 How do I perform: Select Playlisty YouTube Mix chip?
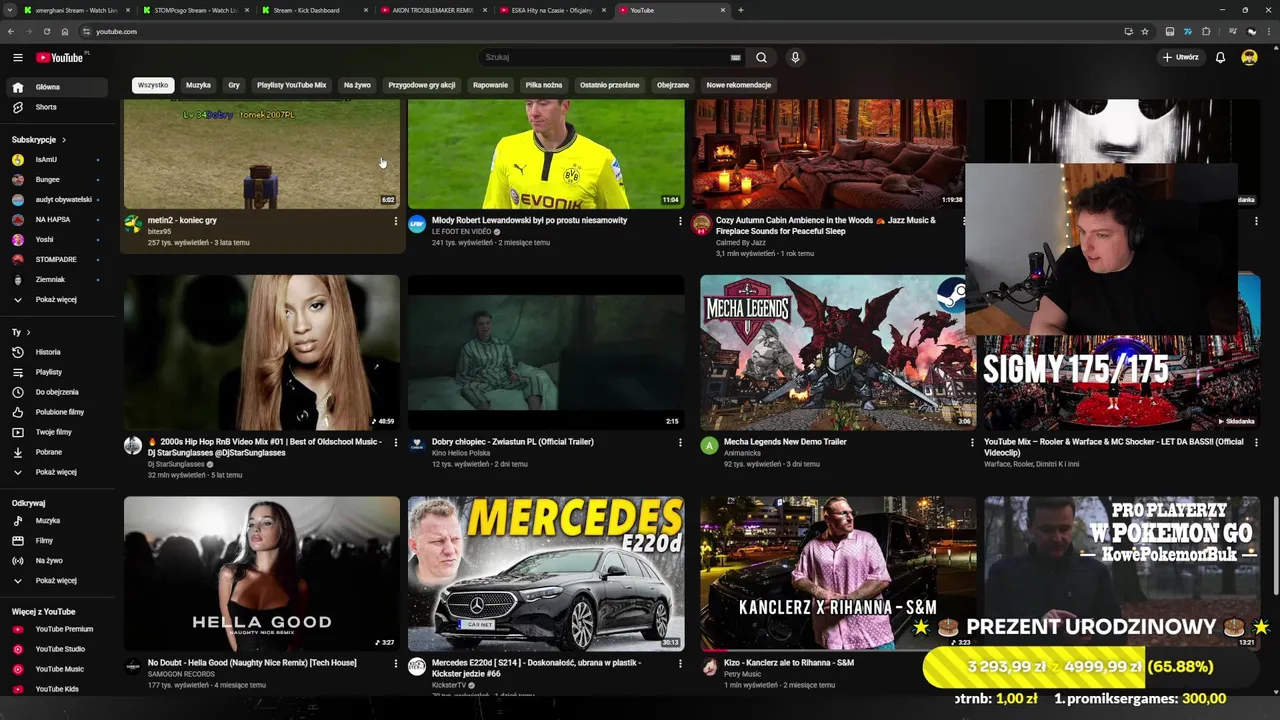click(x=291, y=85)
